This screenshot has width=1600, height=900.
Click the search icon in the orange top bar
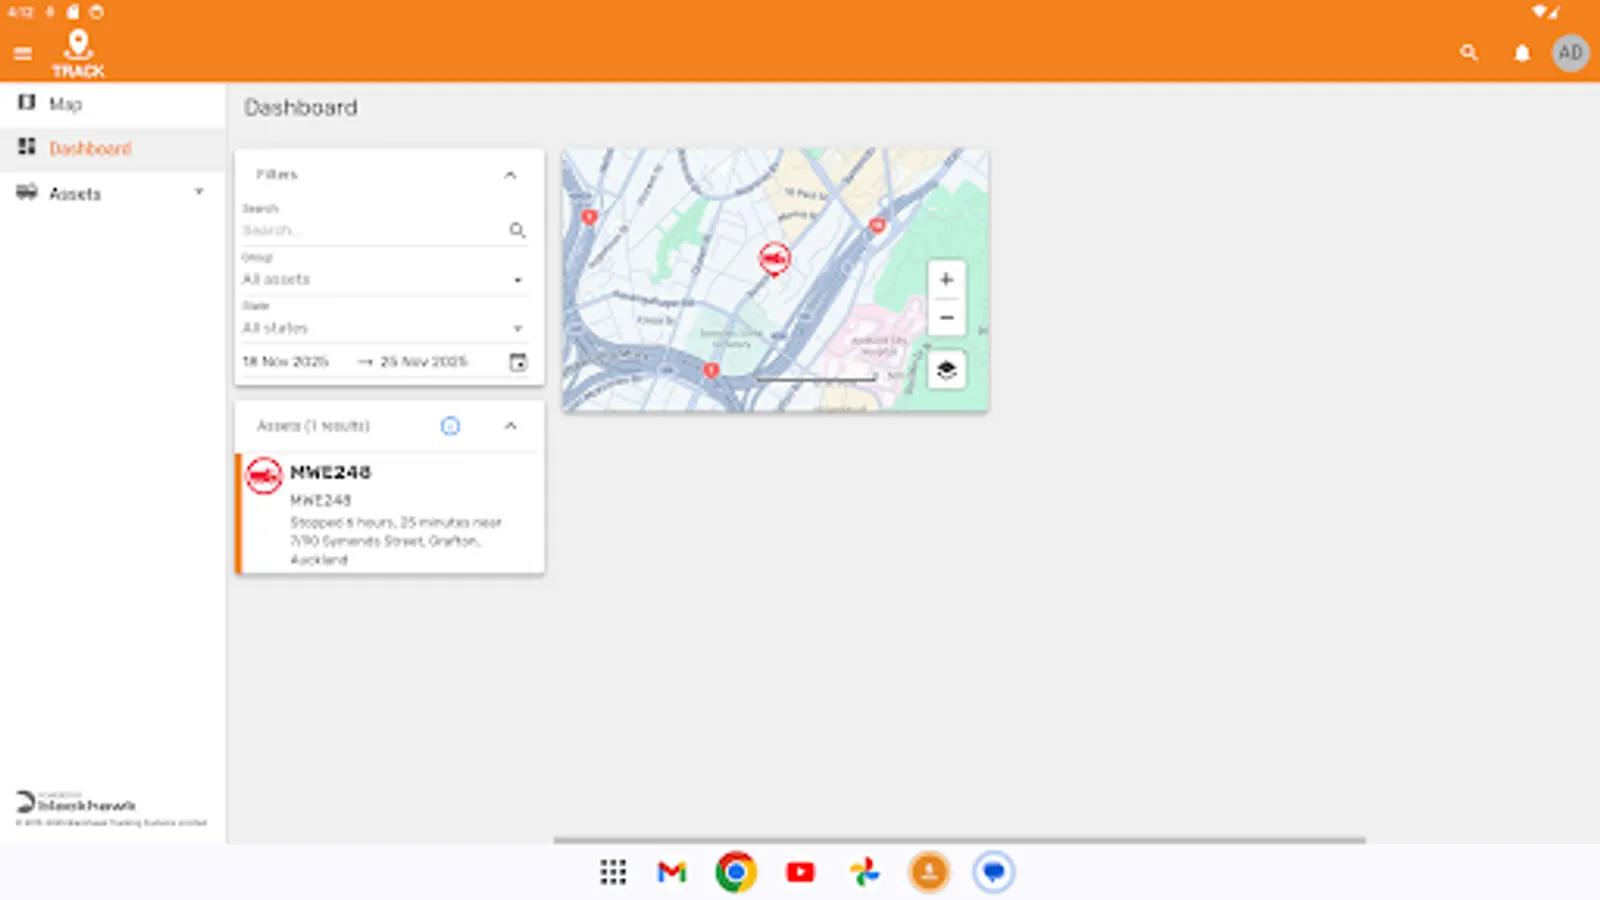[x=1469, y=52]
